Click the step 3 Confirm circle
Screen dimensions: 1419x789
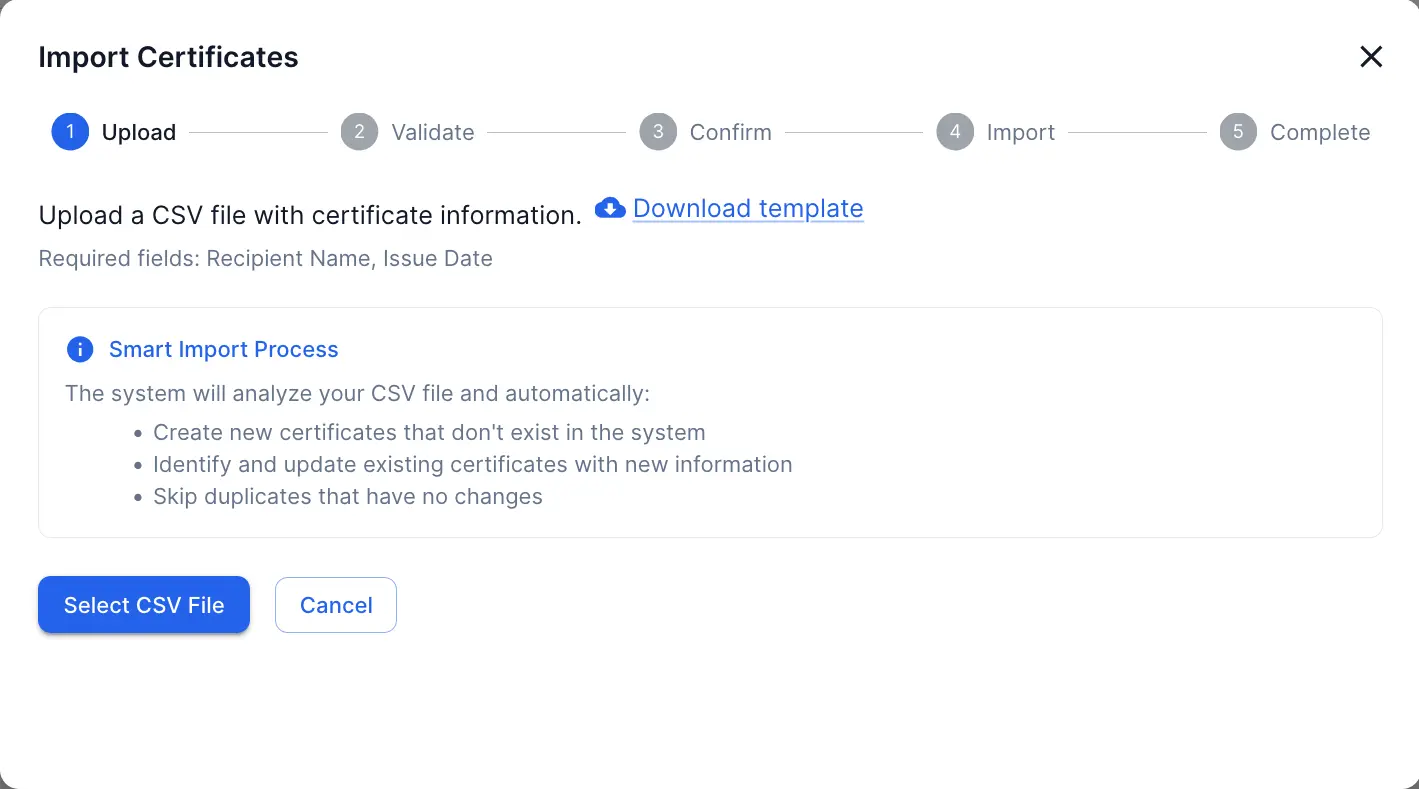[x=656, y=132]
